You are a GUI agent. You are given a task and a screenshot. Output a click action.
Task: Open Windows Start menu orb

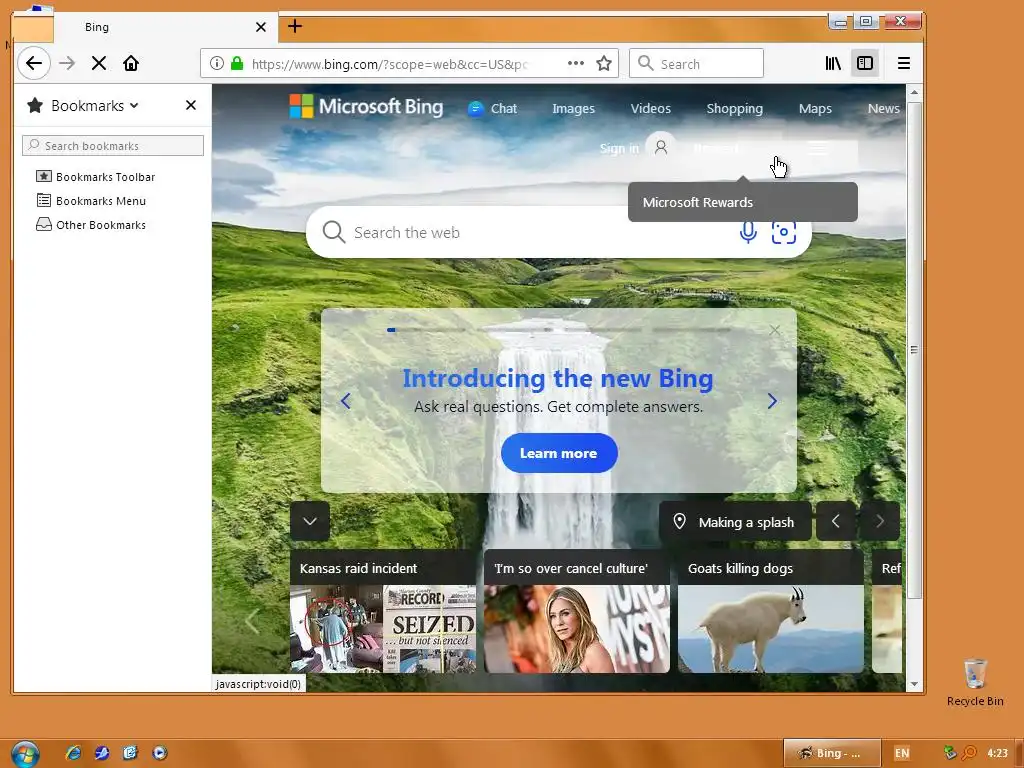coord(25,754)
